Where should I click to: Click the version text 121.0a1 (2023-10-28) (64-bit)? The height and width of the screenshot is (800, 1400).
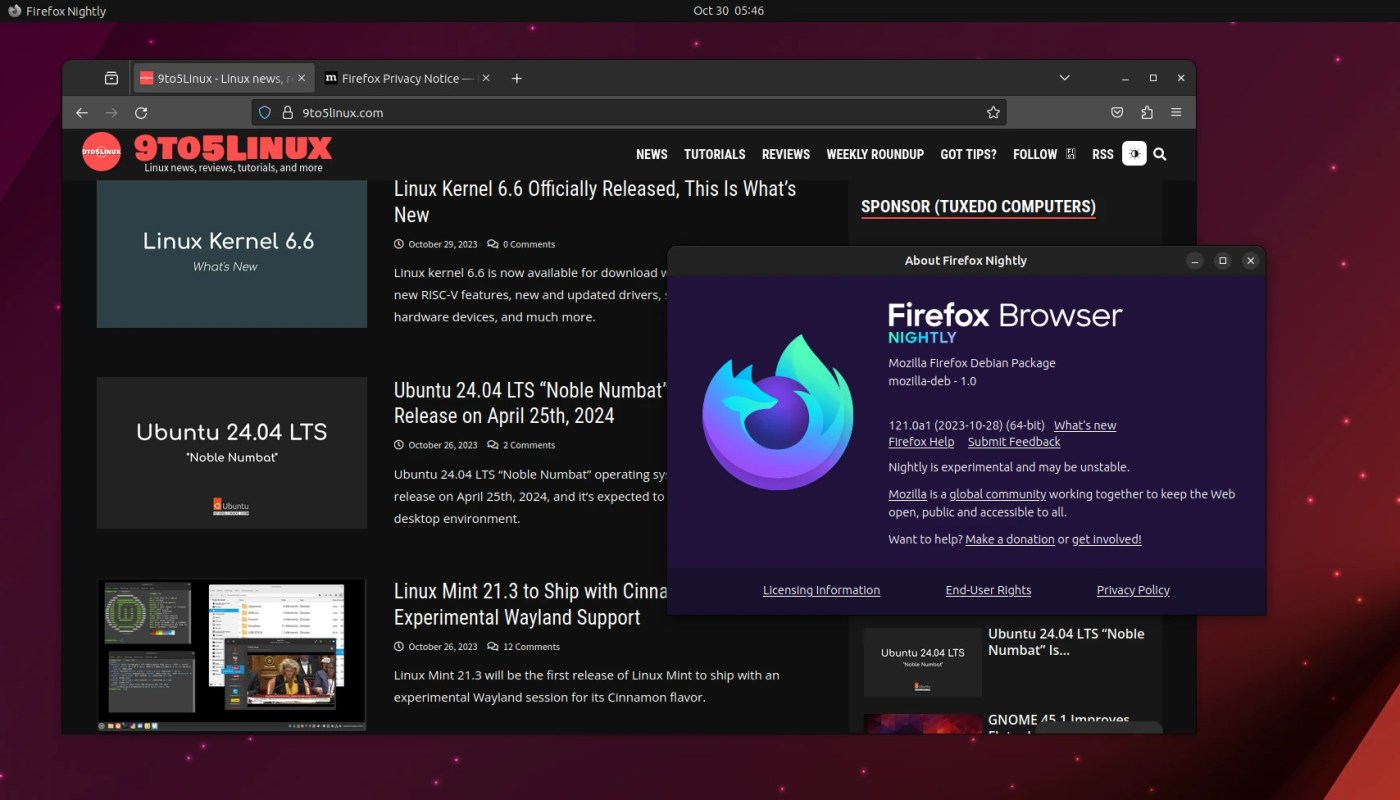click(x=966, y=425)
